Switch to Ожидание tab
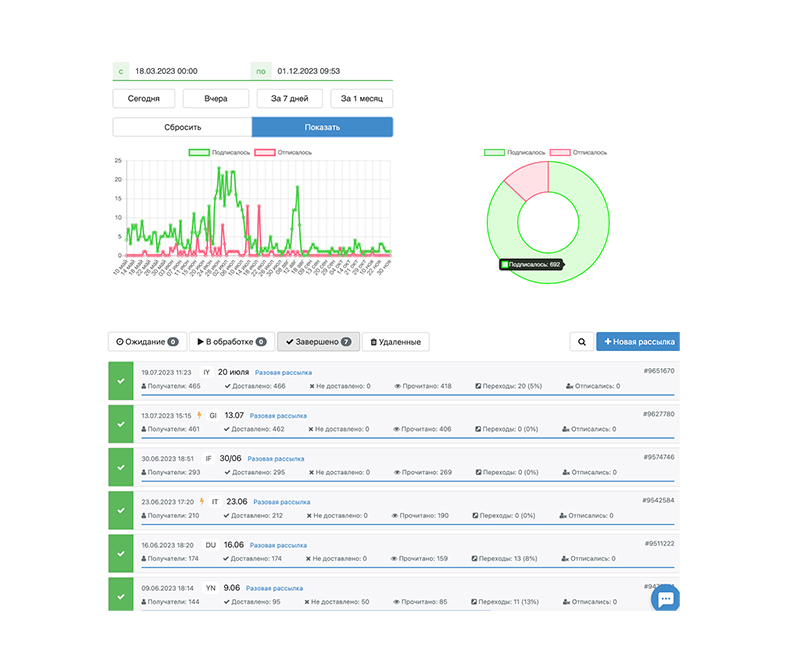The height and width of the screenshot is (667, 786). click(x=147, y=342)
